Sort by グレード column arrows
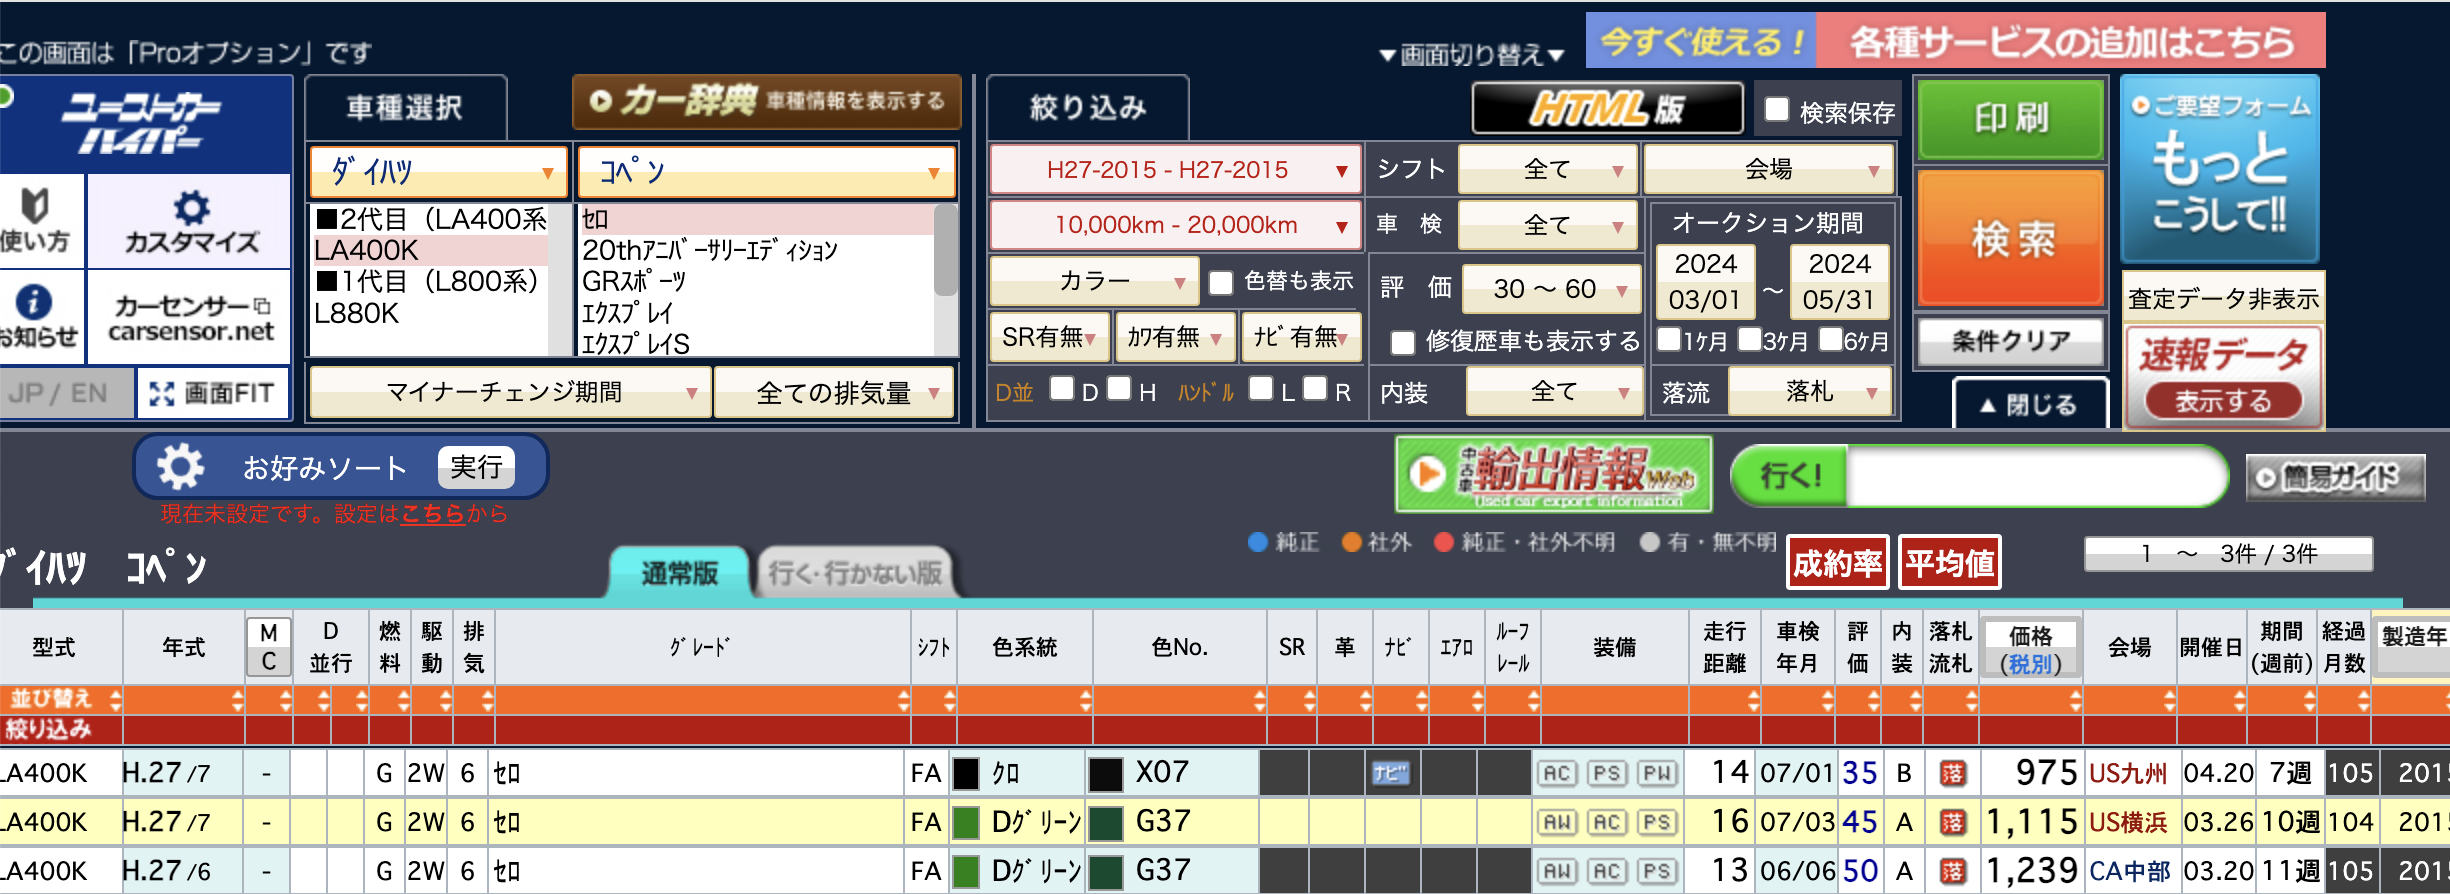 tap(903, 699)
